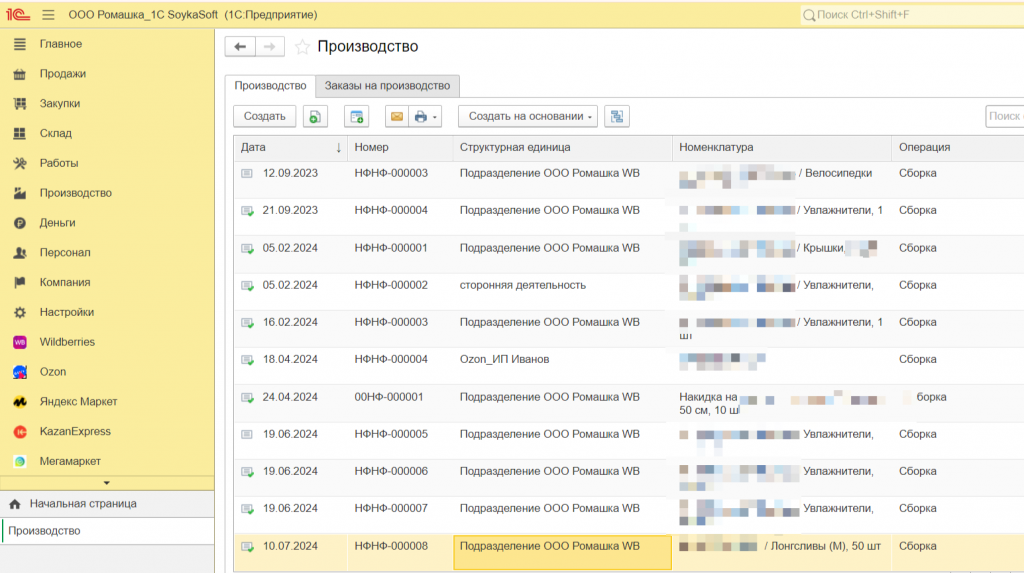Click the document structure icon in toolbar
The image size is (1024, 573).
click(x=617, y=117)
